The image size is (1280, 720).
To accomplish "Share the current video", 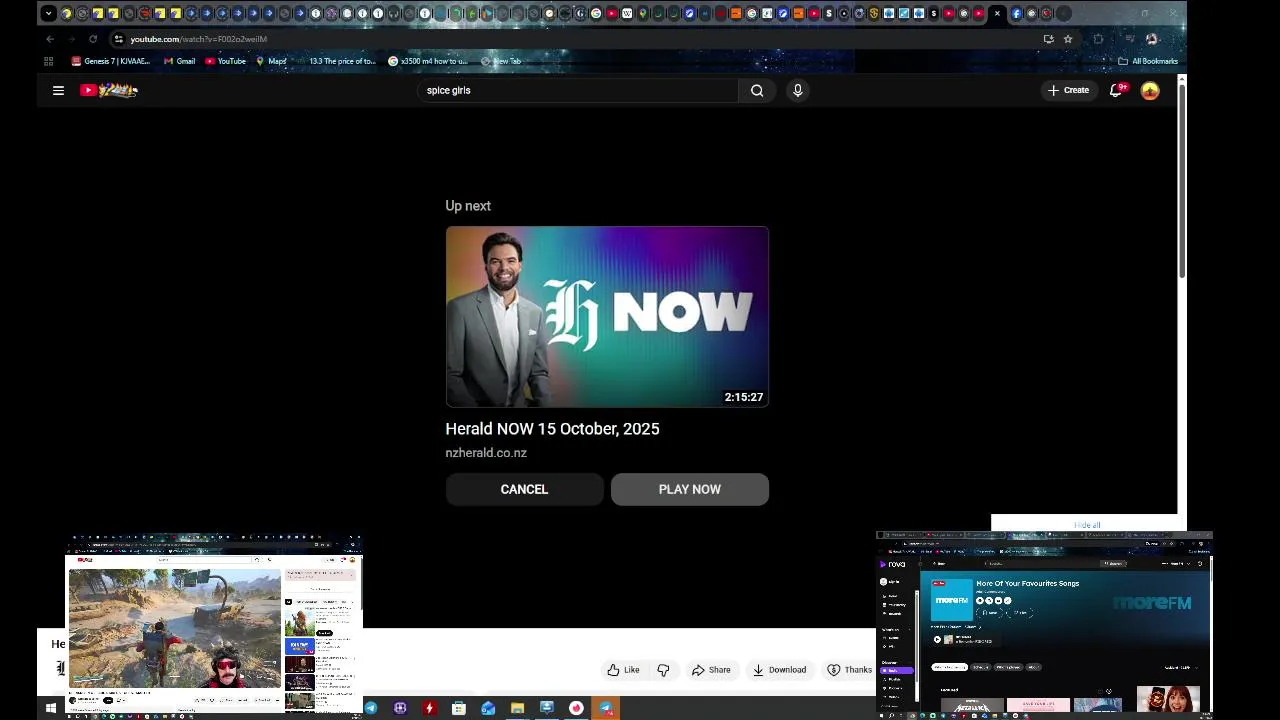I will coord(711,670).
